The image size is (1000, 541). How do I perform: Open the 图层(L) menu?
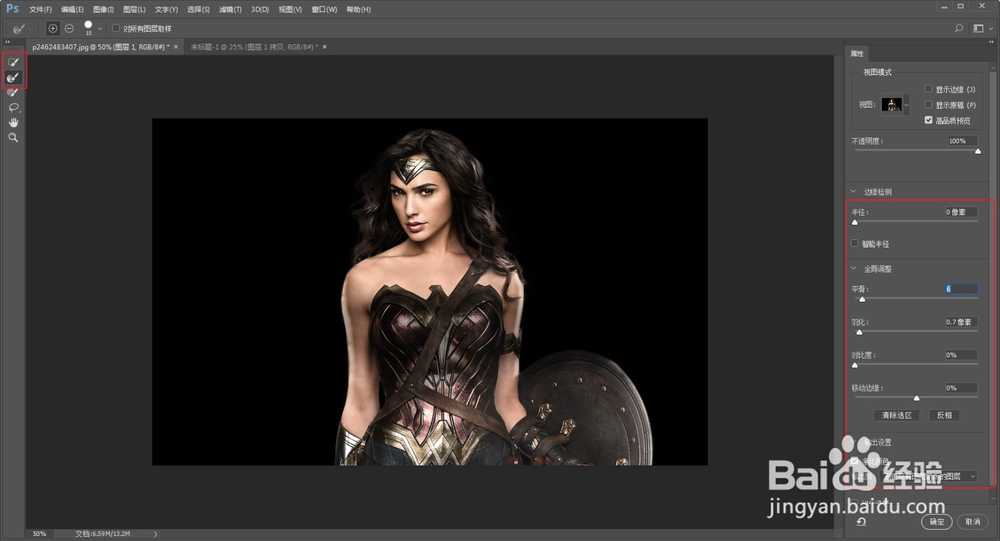[x=134, y=10]
